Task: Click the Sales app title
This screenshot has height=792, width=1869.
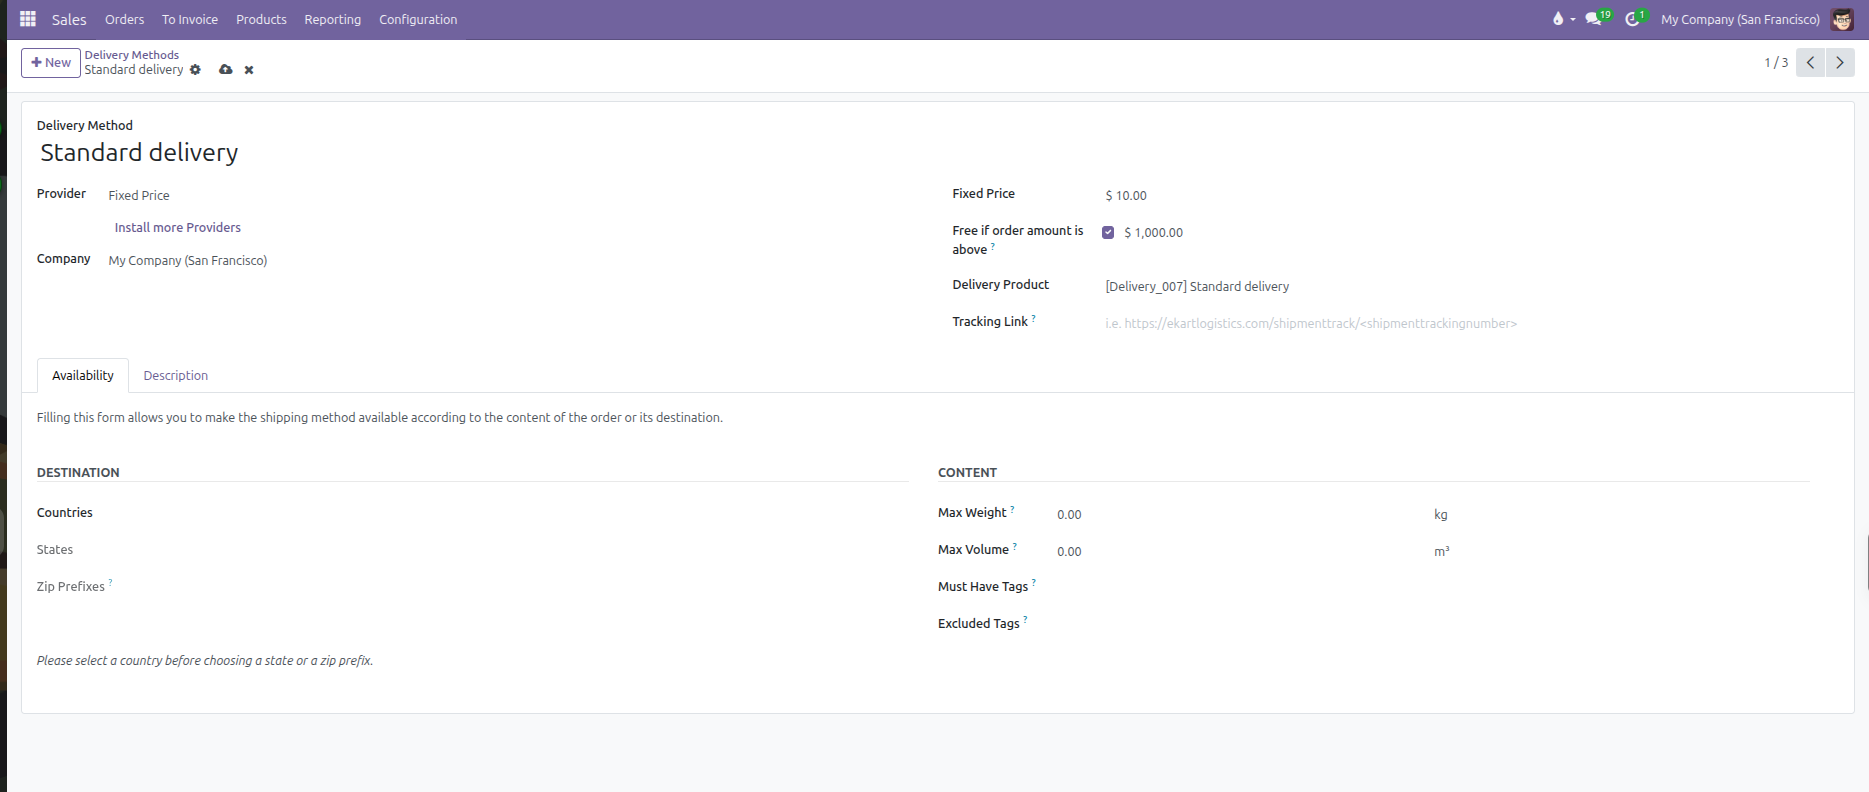Action: click(69, 19)
